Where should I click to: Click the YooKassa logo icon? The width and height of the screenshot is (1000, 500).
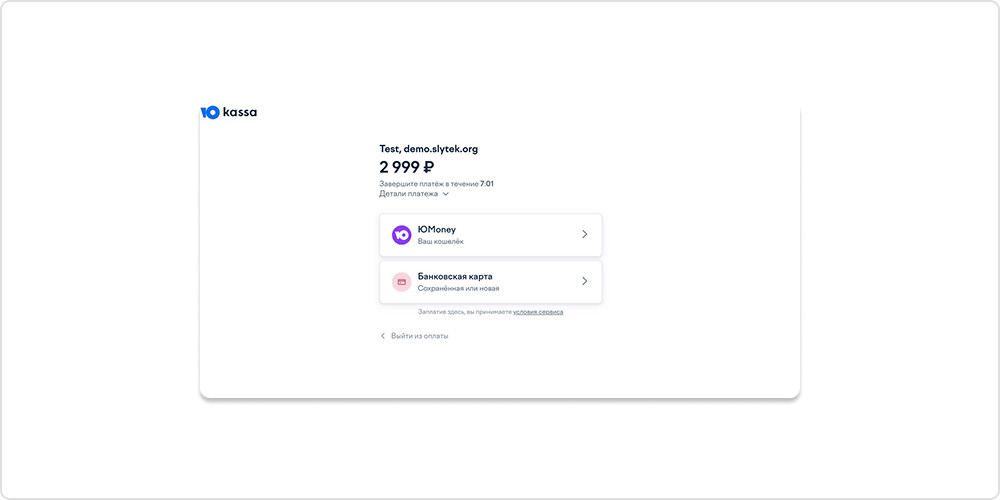pyautogui.click(x=210, y=112)
